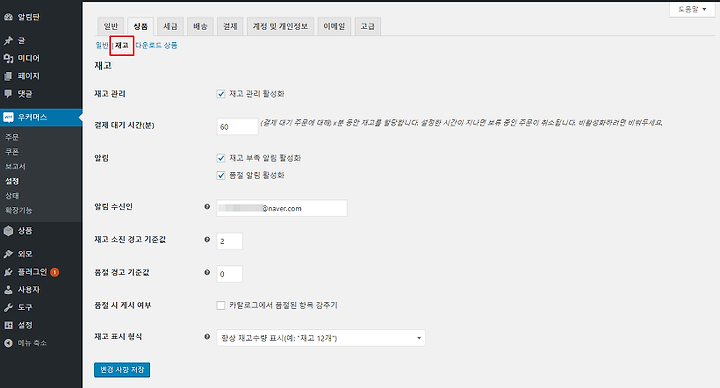Click the plugins (플러그인) plug icon
720x388 pixels.
coord(8,272)
